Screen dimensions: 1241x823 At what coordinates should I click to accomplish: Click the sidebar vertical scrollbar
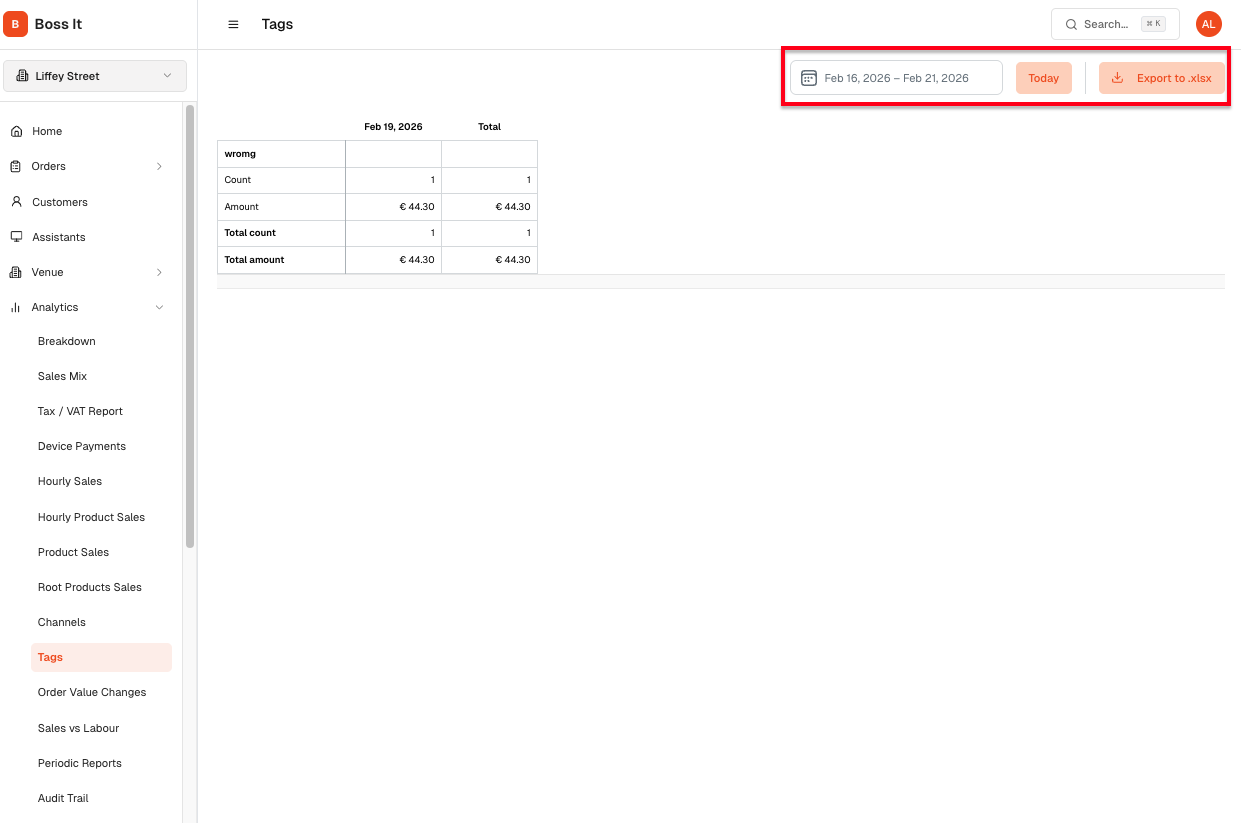pyautogui.click(x=190, y=330)
